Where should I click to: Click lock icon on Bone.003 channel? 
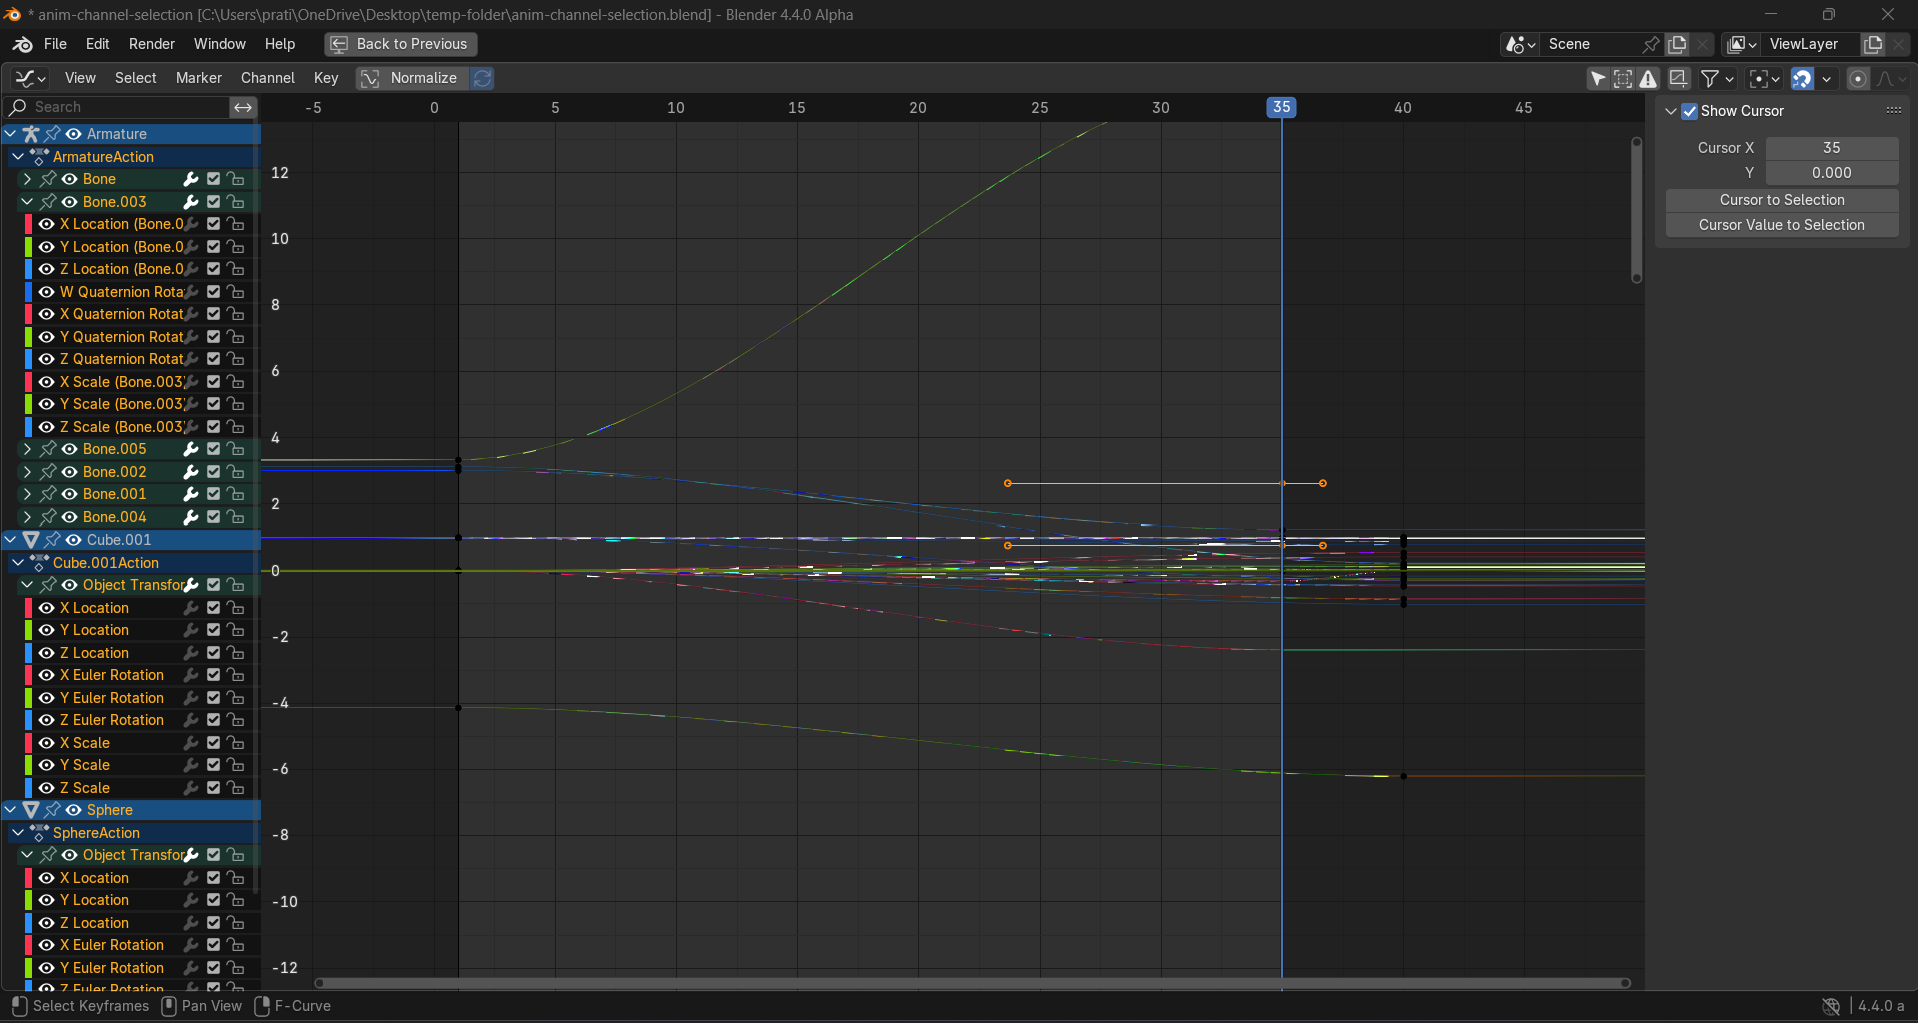tap(236, 202)
